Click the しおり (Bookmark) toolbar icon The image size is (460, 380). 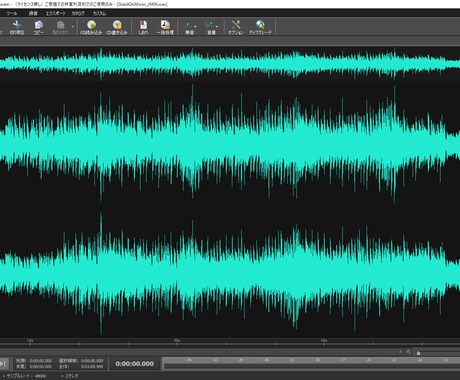coord(143,27)
